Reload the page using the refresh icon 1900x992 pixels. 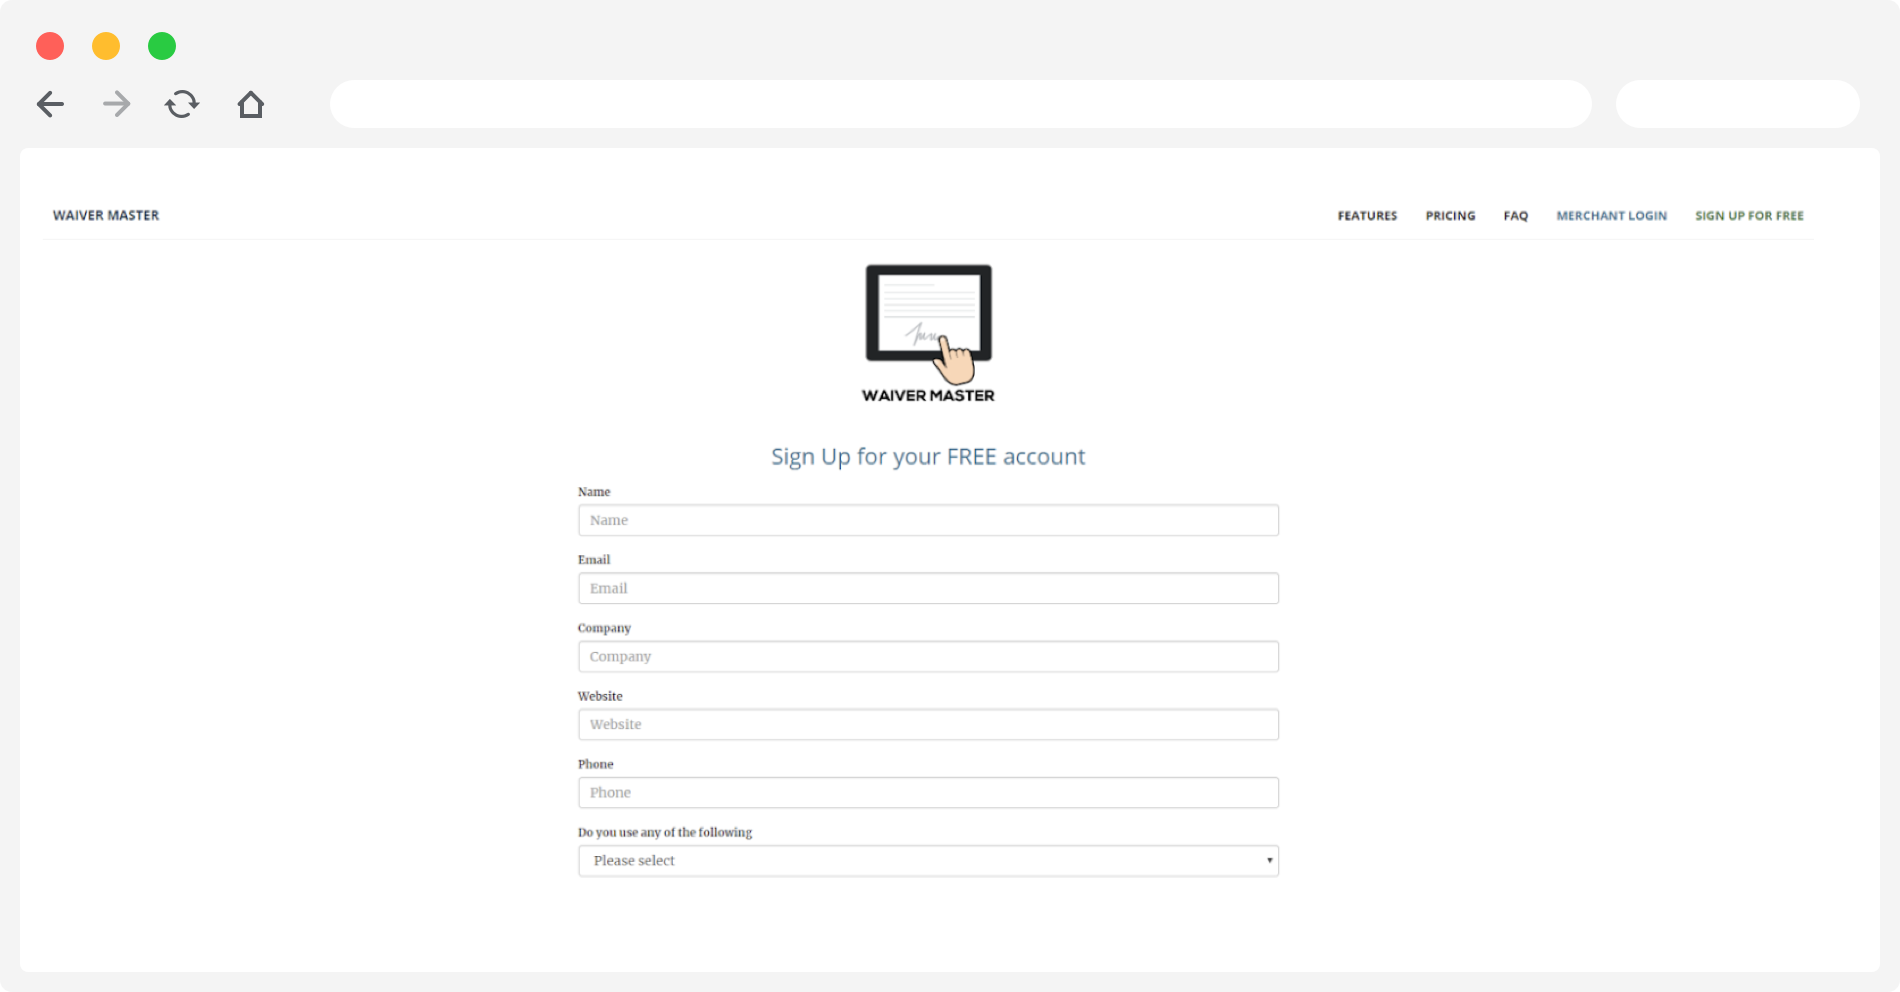(182, 104)
